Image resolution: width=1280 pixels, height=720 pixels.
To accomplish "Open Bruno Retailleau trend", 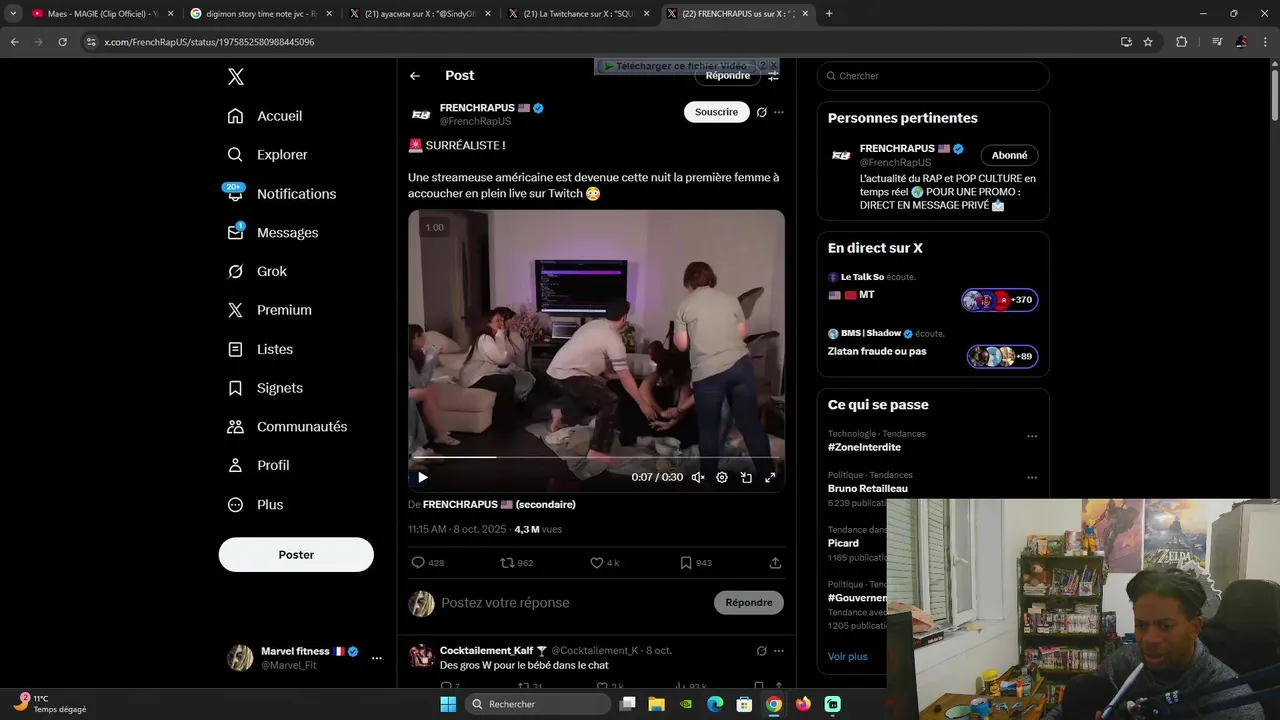I will click(x=868, y=489).
